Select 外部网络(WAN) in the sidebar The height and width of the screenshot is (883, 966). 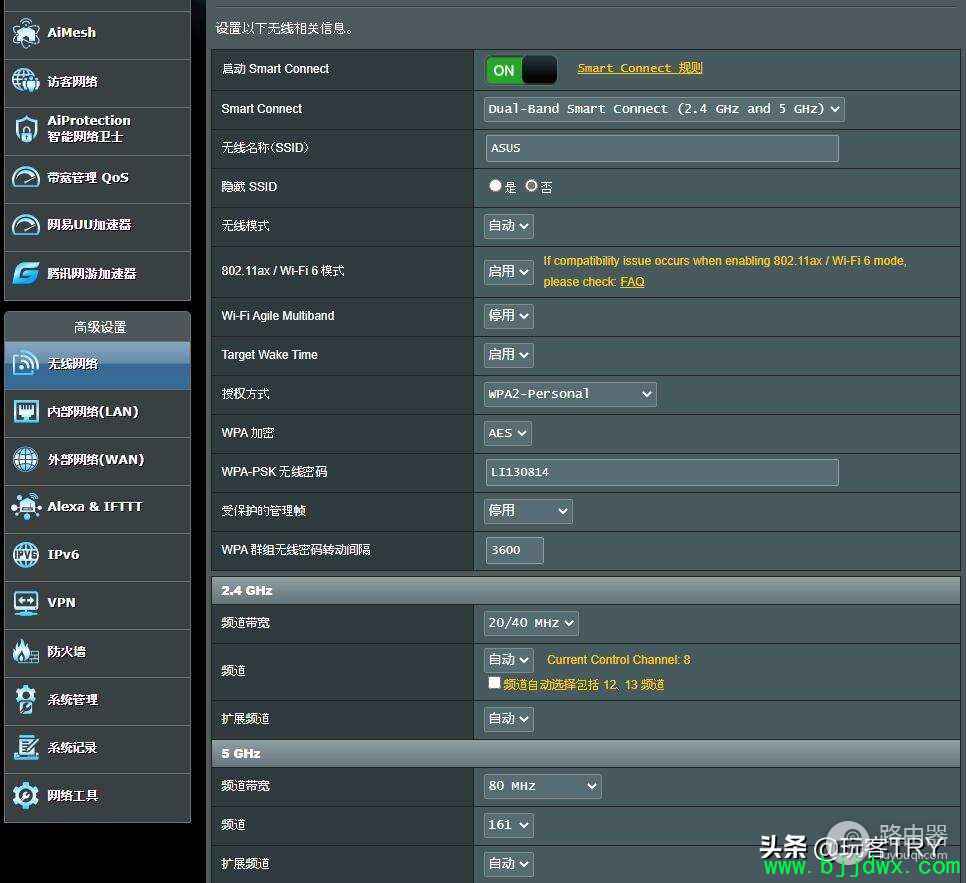point(97,462)
